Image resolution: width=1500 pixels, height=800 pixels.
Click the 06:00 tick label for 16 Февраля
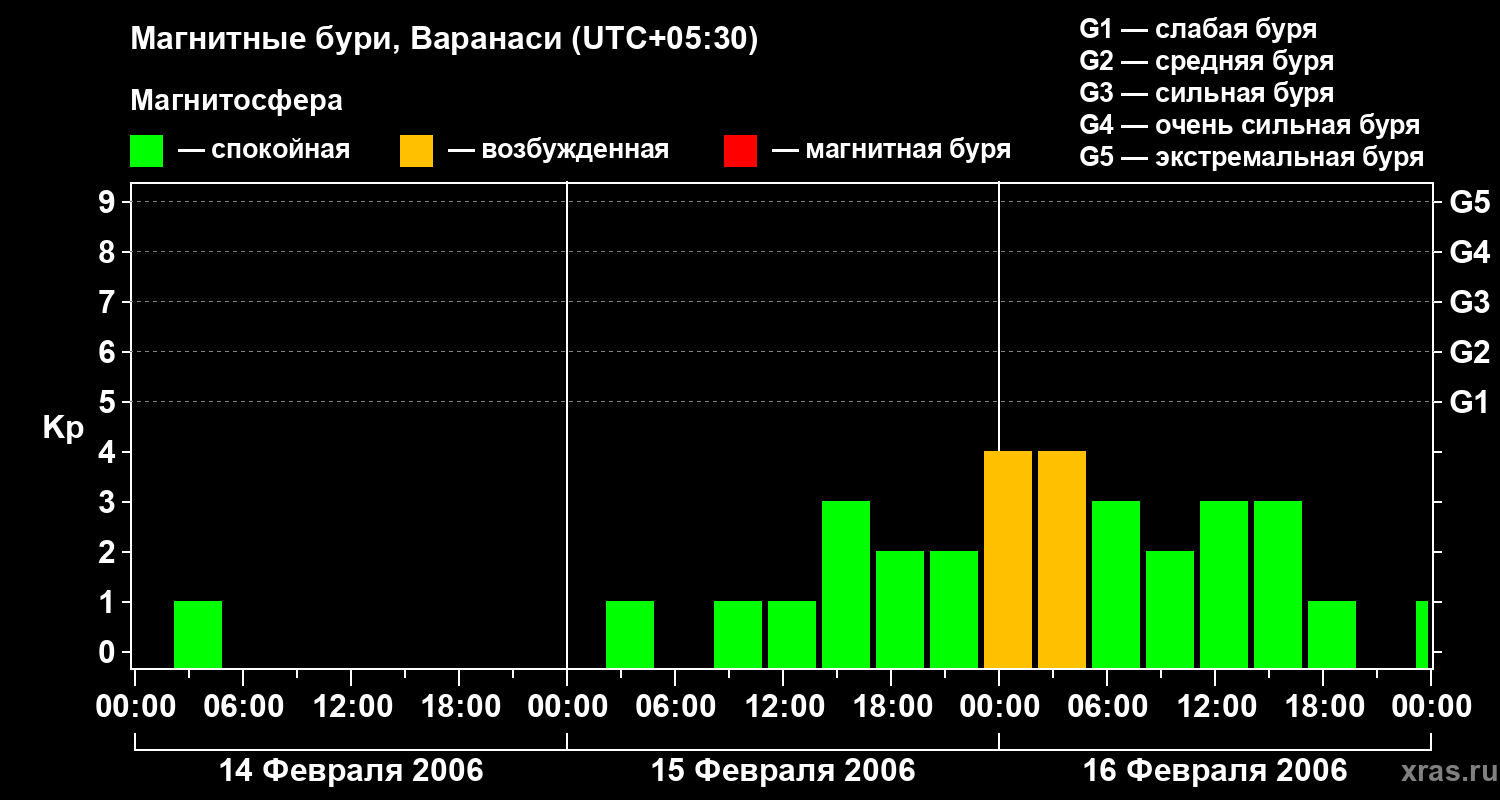click(x=1107, y=707)
